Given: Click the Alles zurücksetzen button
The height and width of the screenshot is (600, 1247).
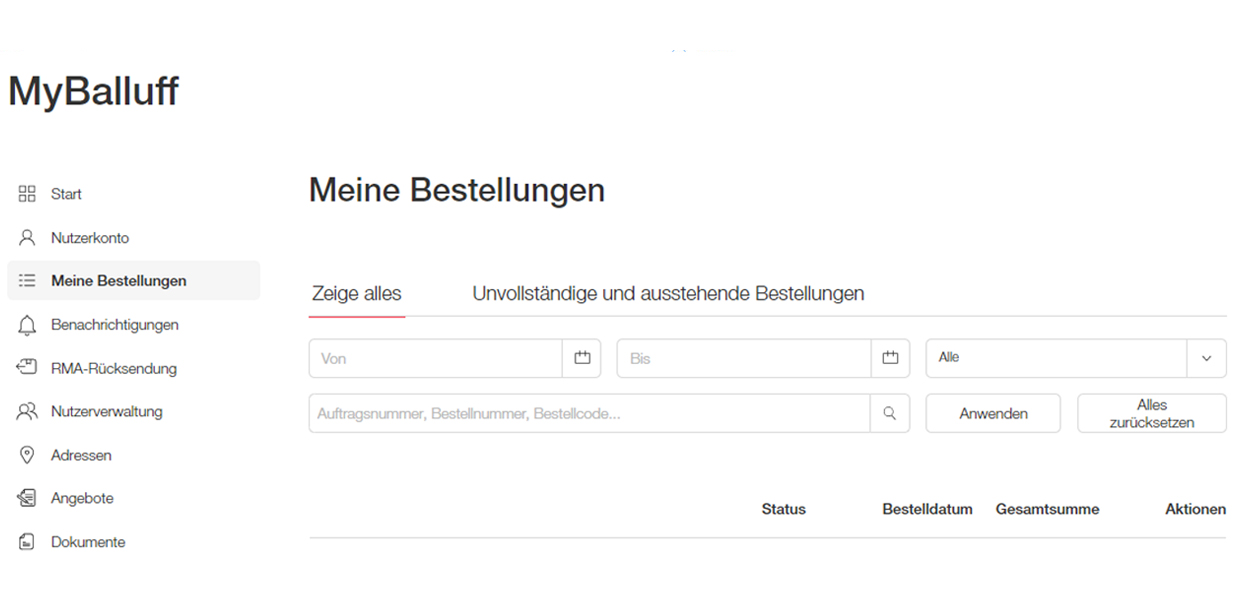Looking at the screenshot, I should click(x=1151, y=413).
